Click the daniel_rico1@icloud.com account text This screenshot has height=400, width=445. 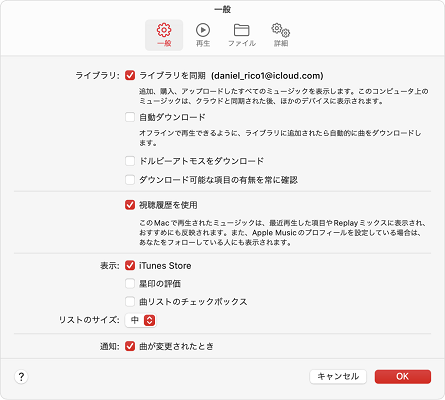(x=267, y=76)
